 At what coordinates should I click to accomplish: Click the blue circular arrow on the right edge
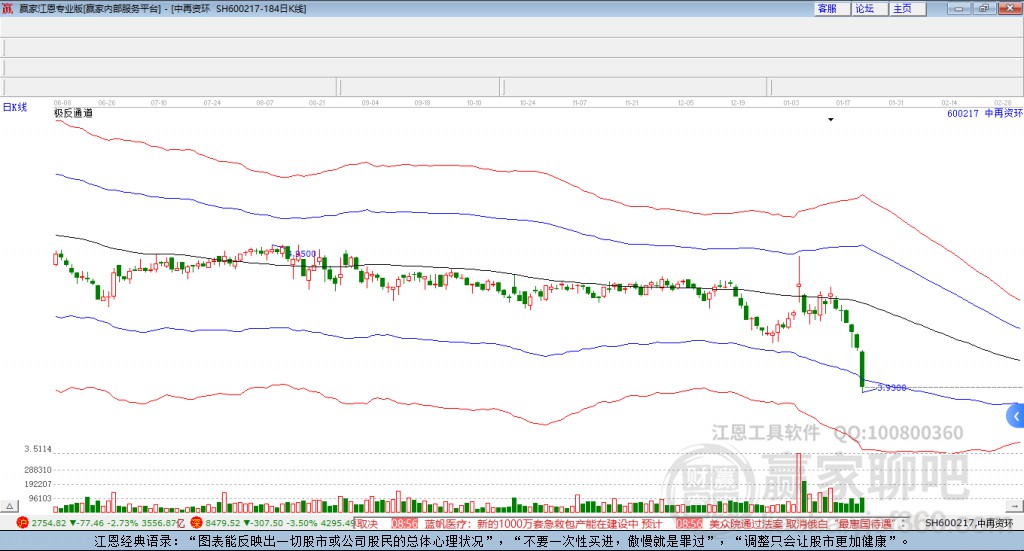tap(1017, 416)
